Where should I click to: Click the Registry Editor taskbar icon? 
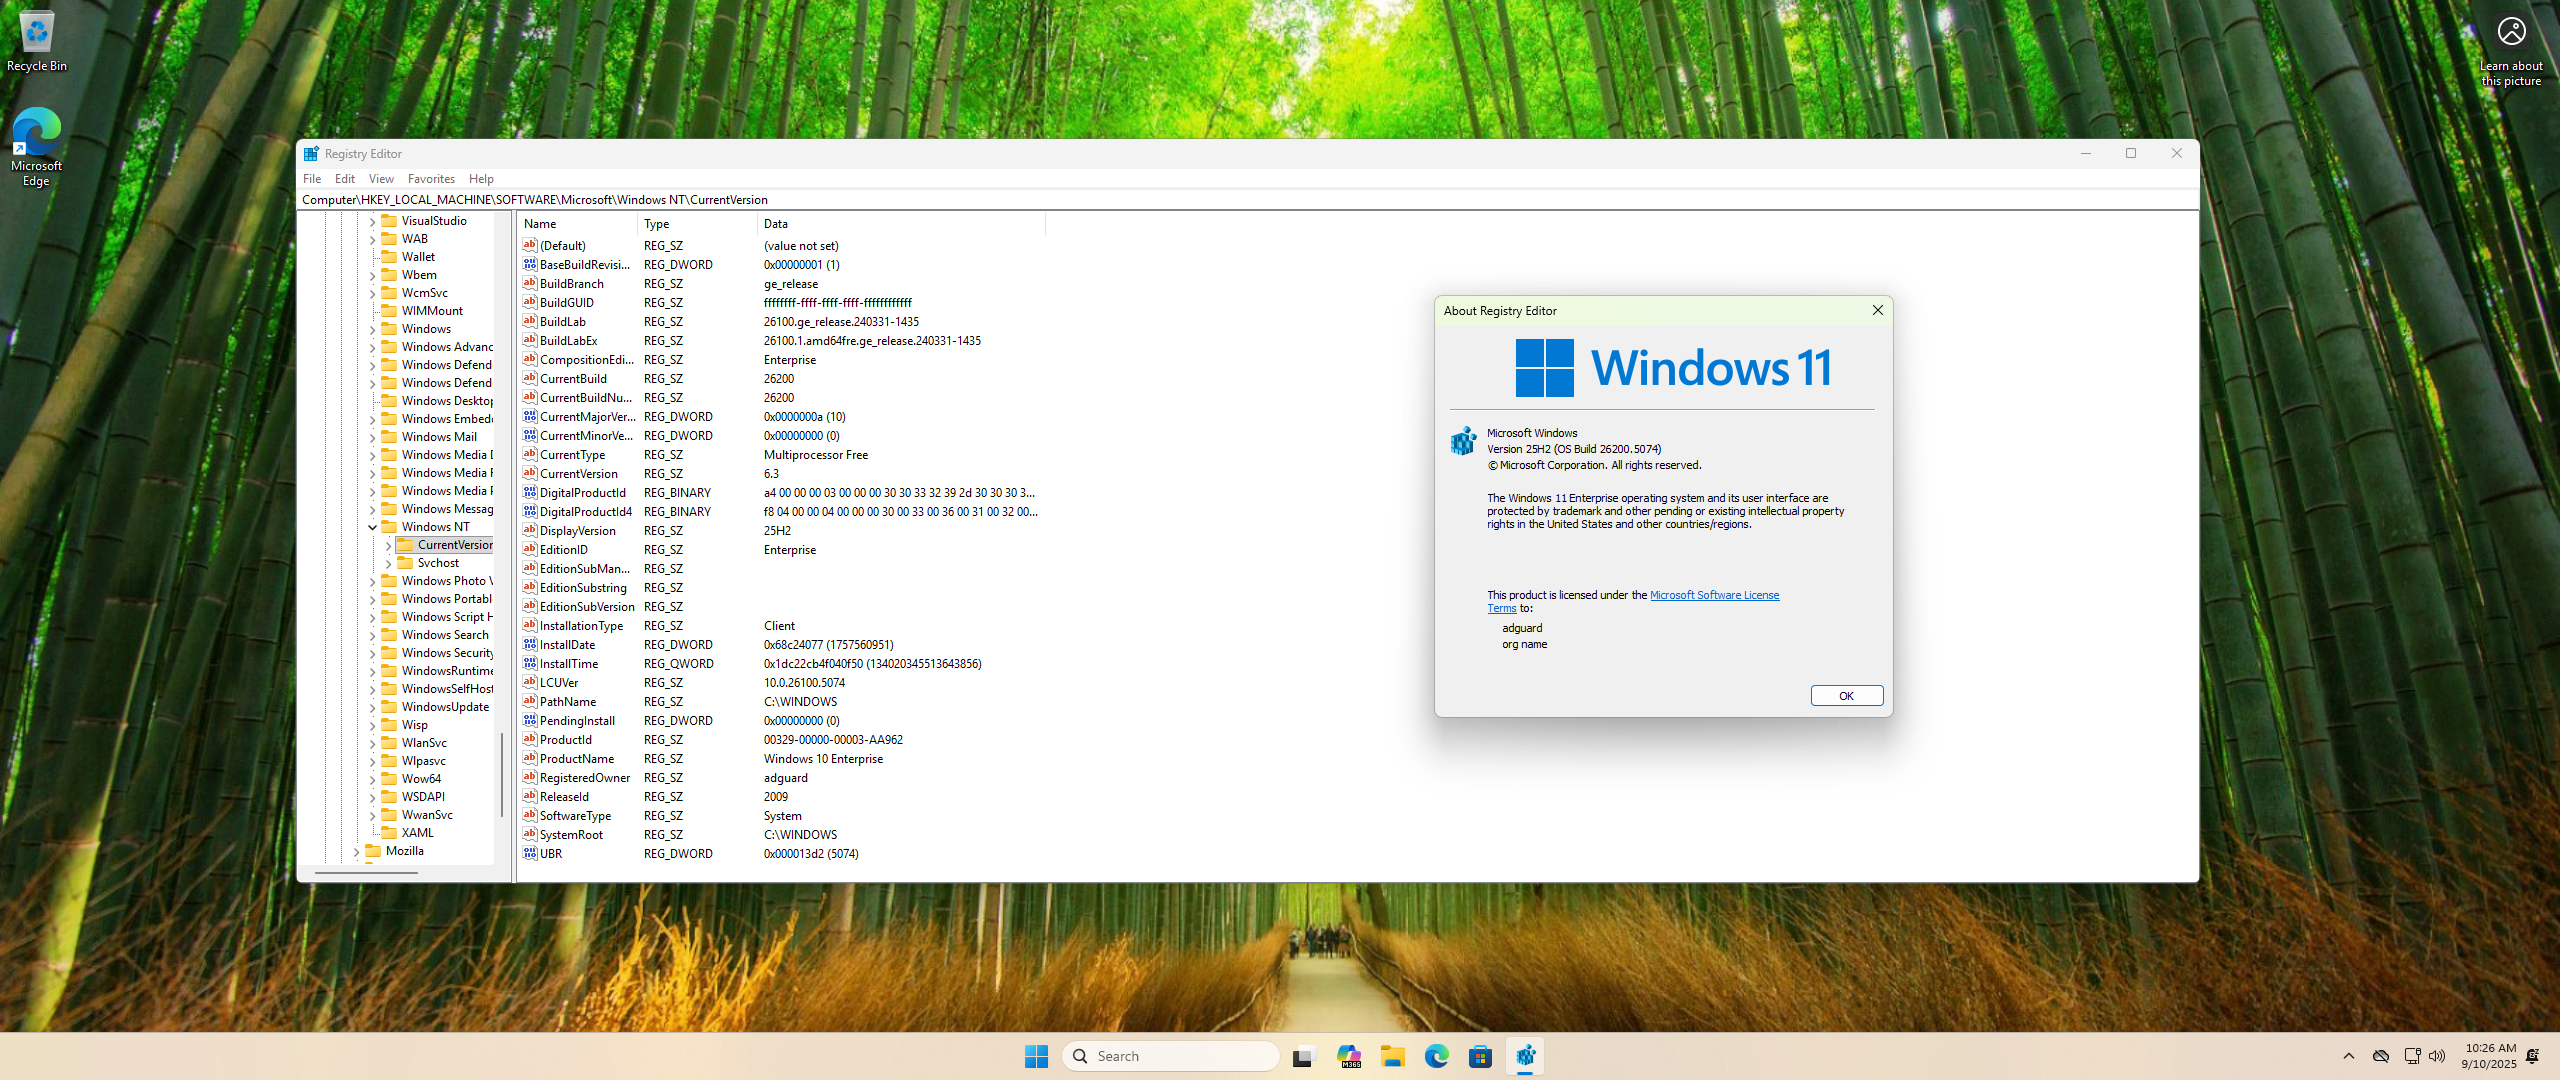click(x=1525, y=1056)
